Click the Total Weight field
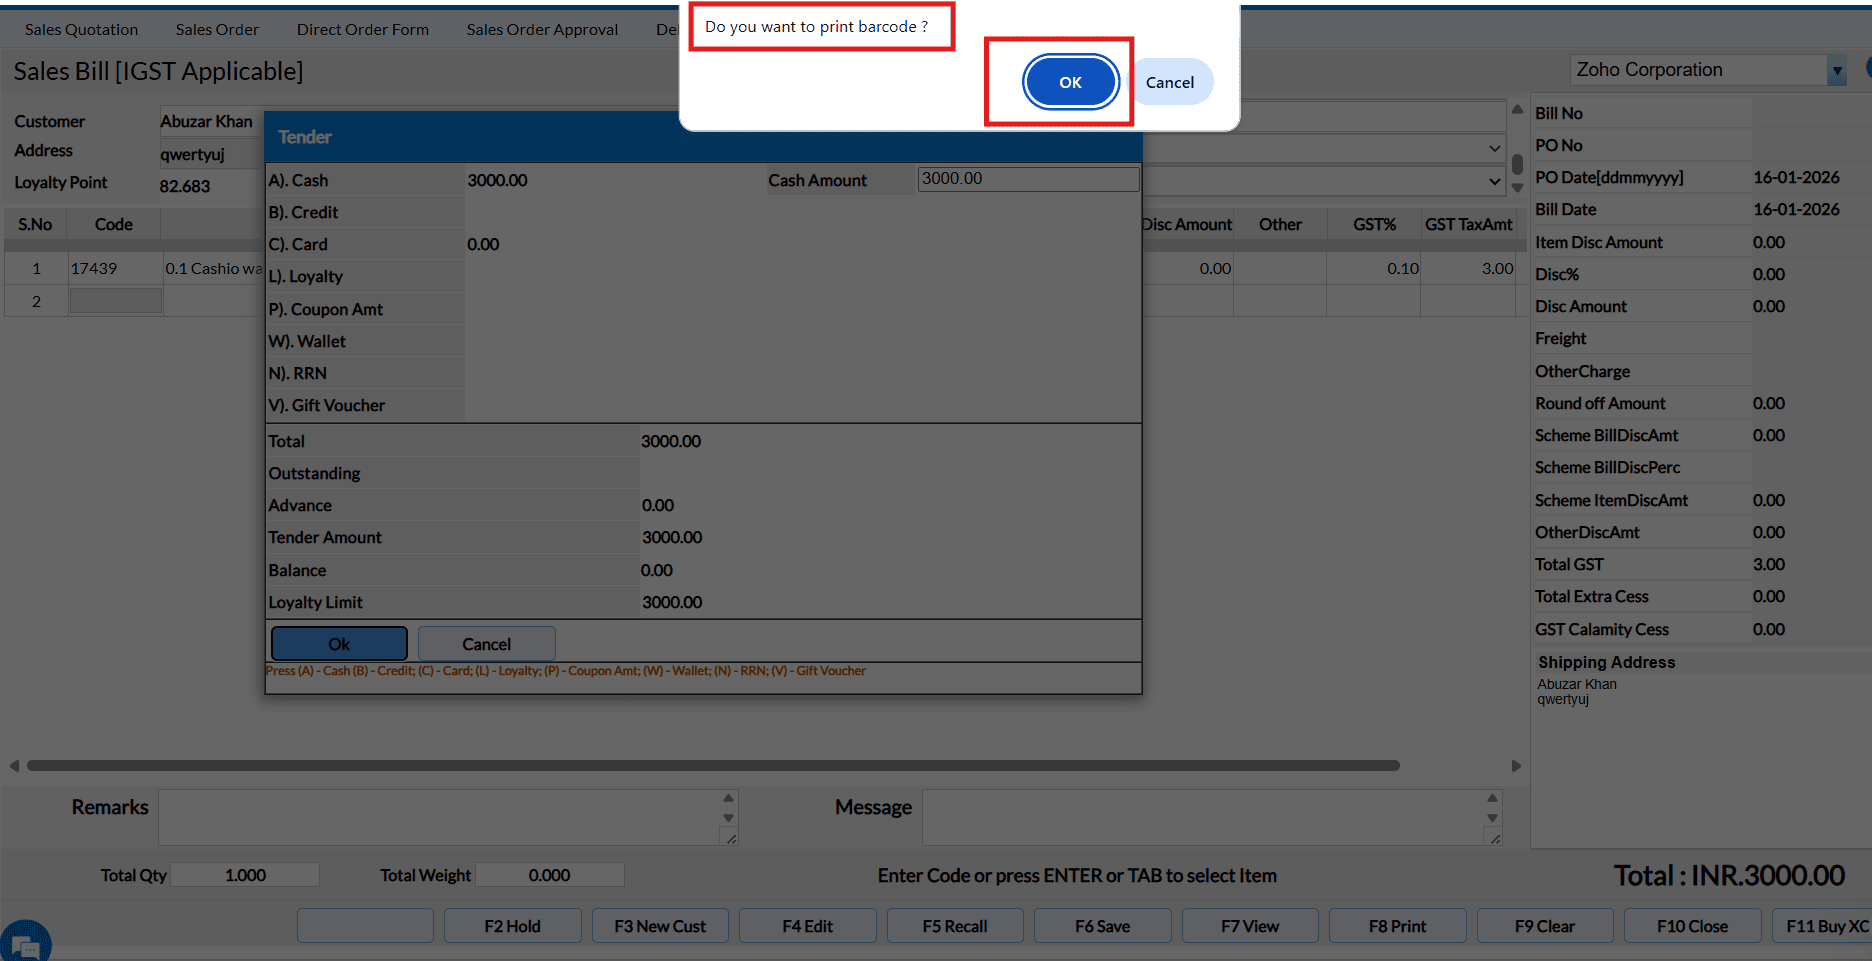1872x961 pixels. (x=550, y=875)
